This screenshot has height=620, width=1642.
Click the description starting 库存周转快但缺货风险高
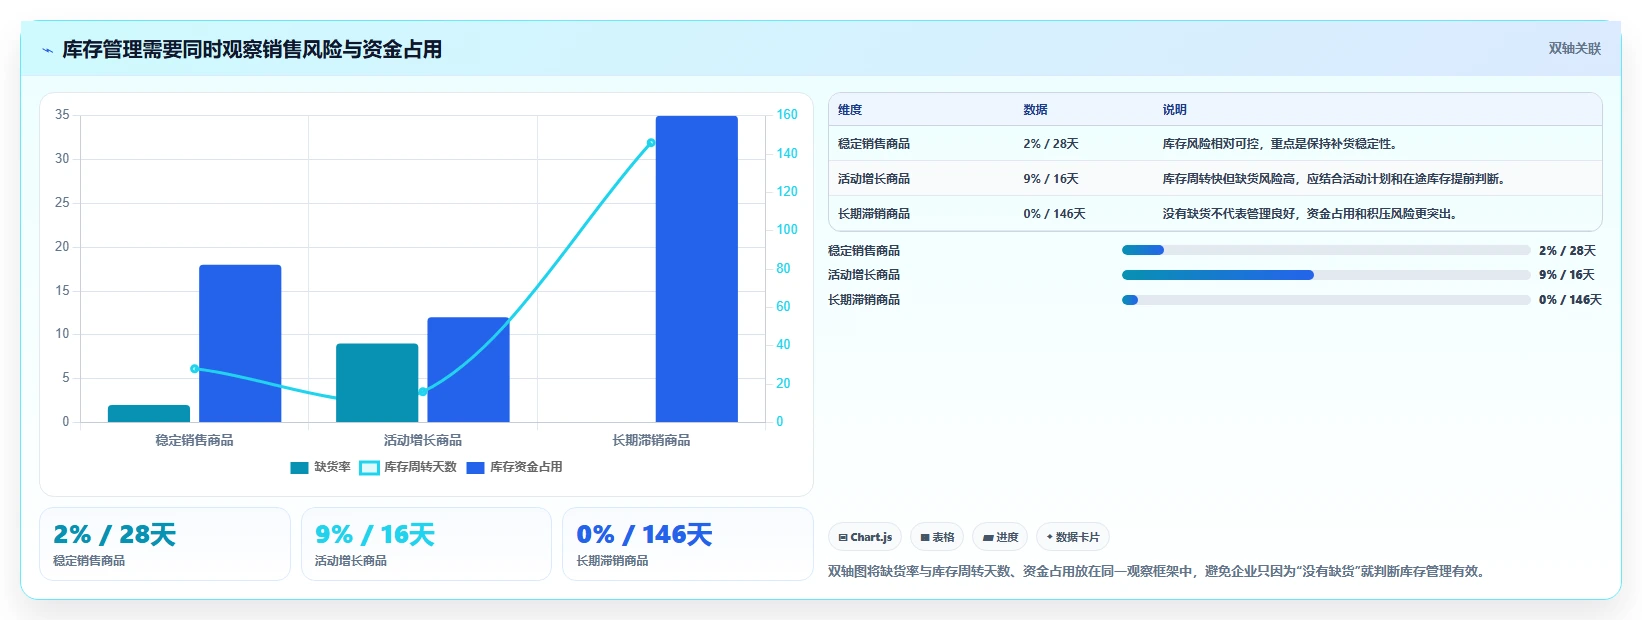(1334, 179)
